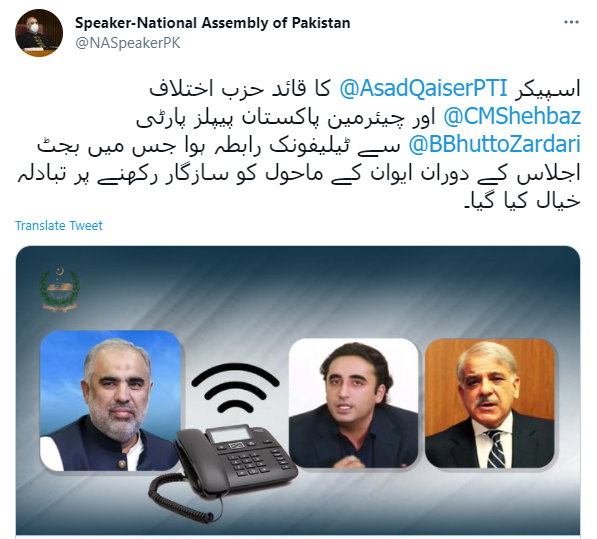Open the three-dot more options menu
597x539 pixels.
point(571,22)
